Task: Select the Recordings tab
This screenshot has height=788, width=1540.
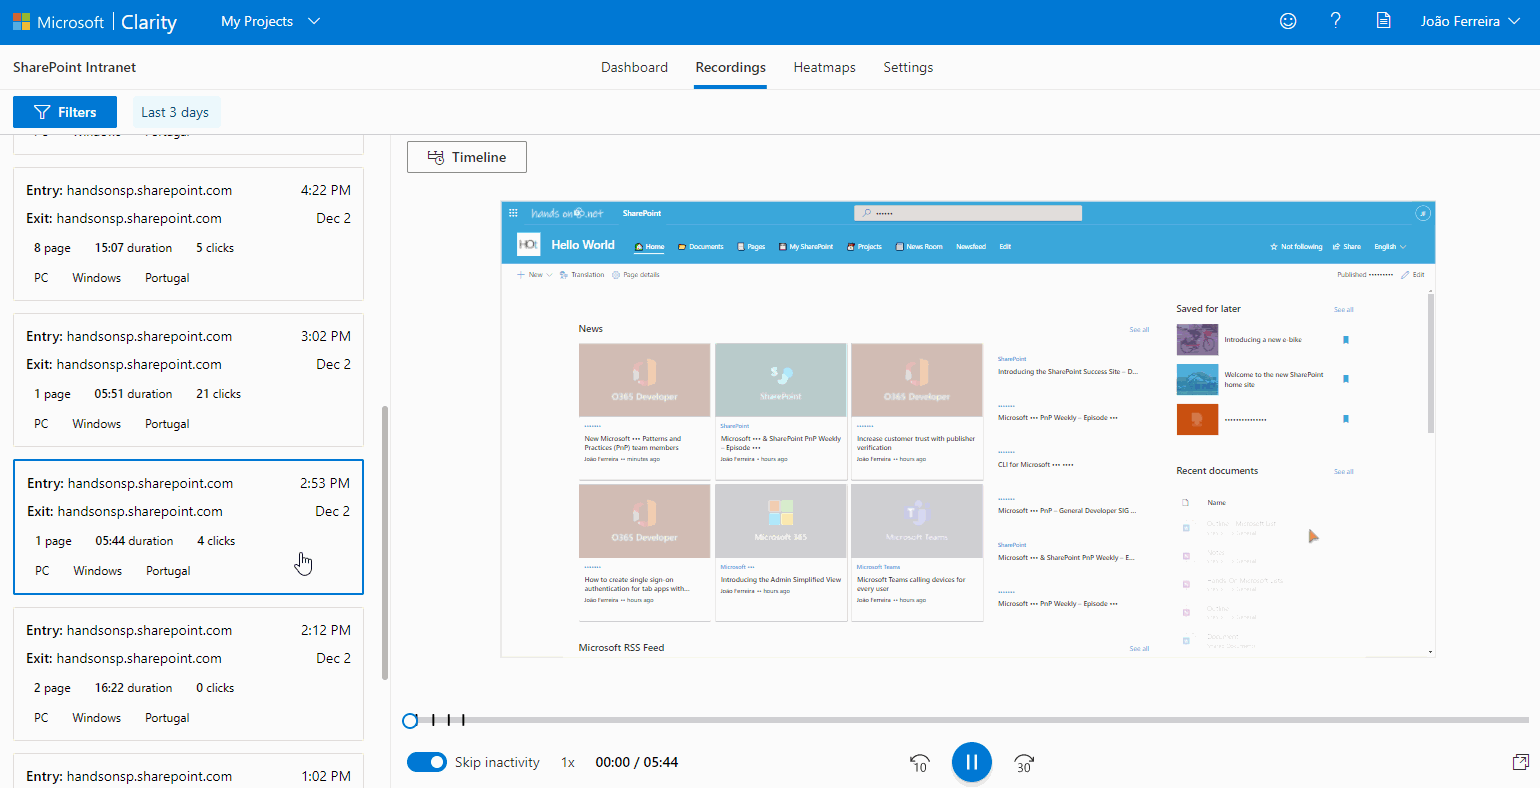Action: pos(731,67)
